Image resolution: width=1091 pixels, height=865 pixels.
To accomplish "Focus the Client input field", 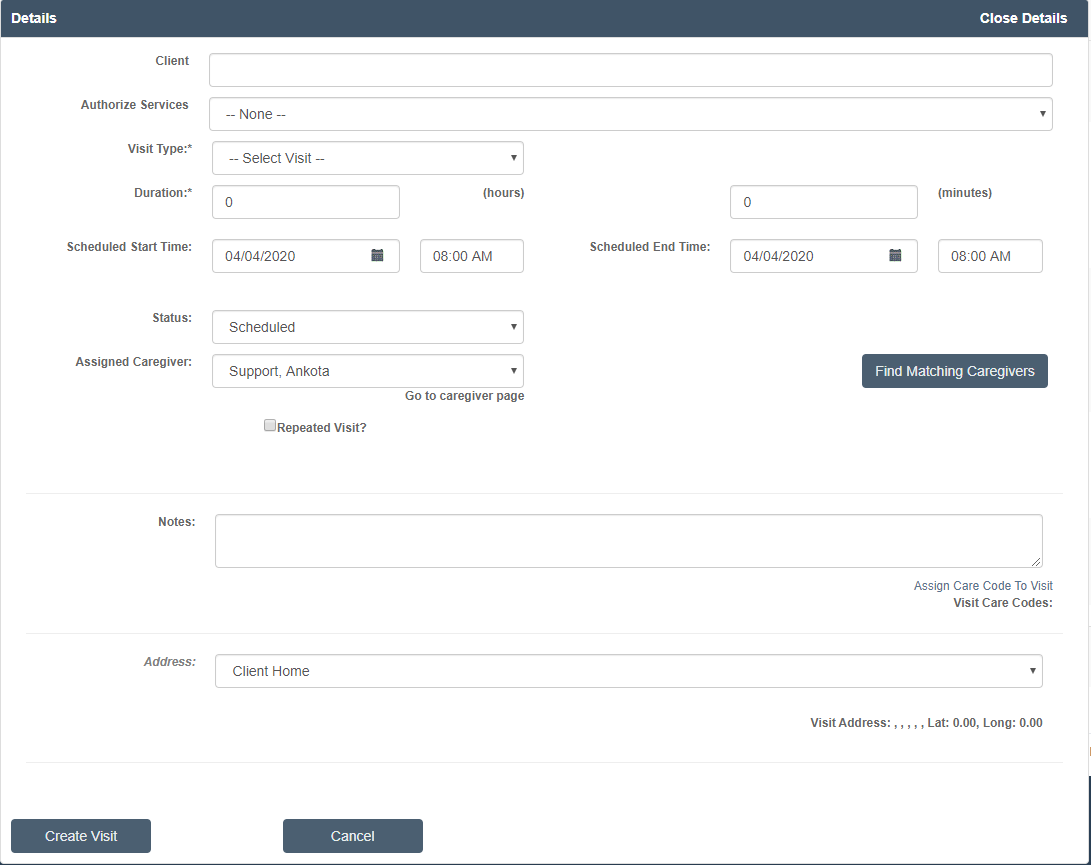I will (630, 70).
